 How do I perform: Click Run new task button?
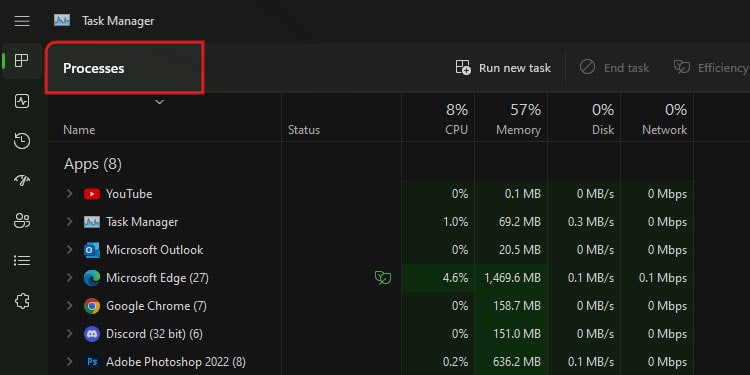[x=503, y=68]
